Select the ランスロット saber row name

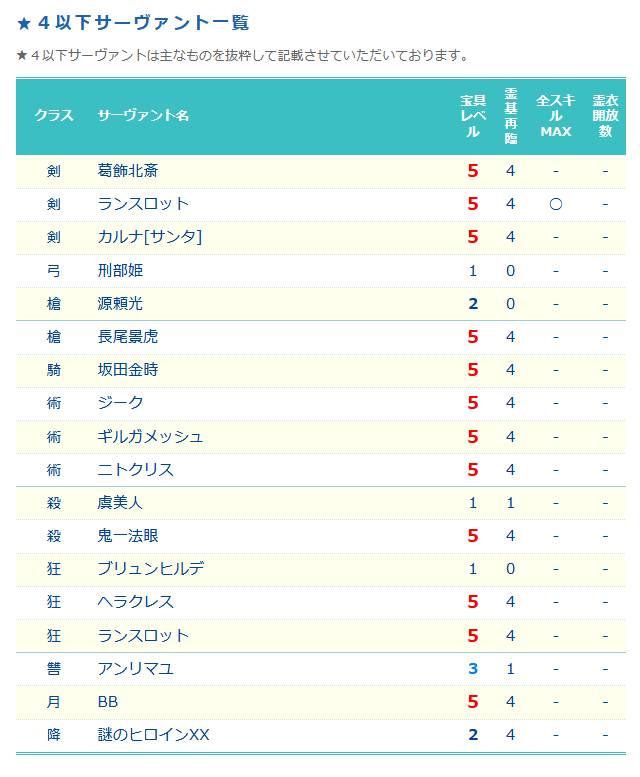click(143, 204)
